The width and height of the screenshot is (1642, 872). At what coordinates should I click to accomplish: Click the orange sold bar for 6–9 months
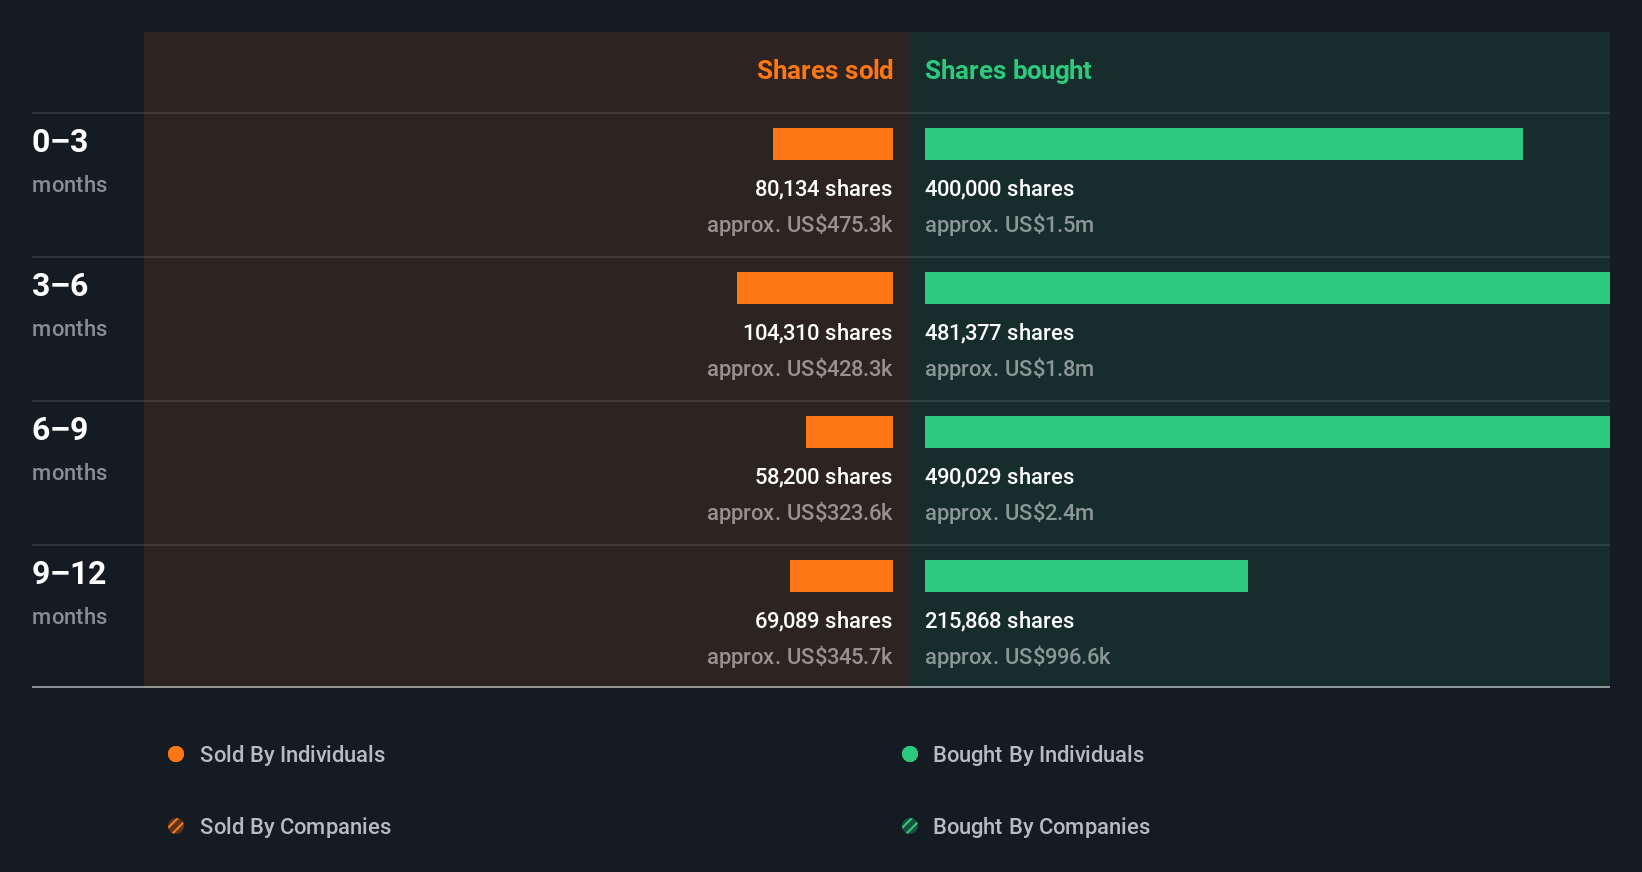click(849, 432)
